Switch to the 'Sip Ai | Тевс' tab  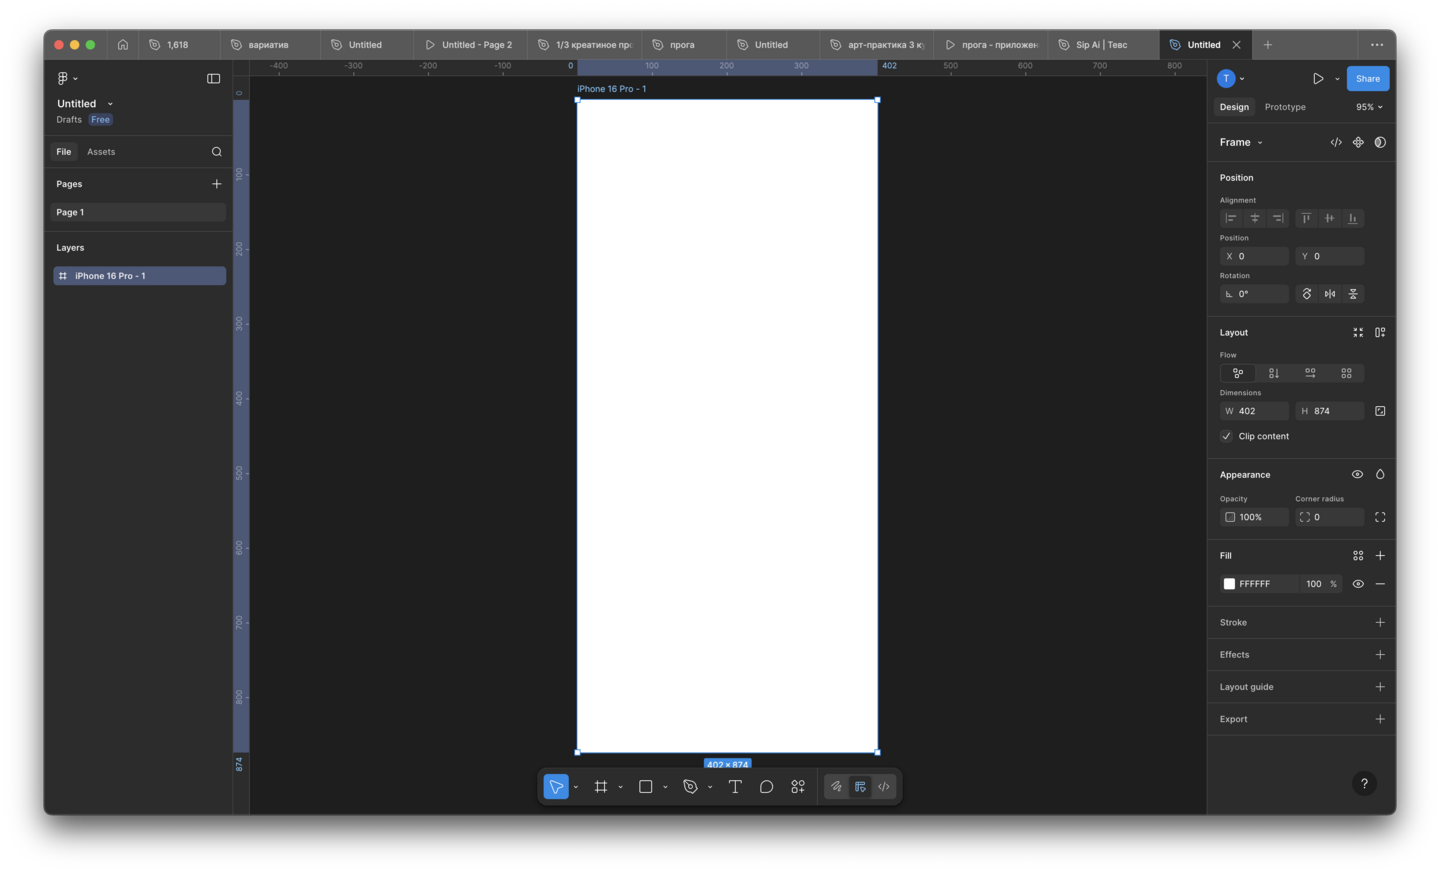coord(1101,45)
